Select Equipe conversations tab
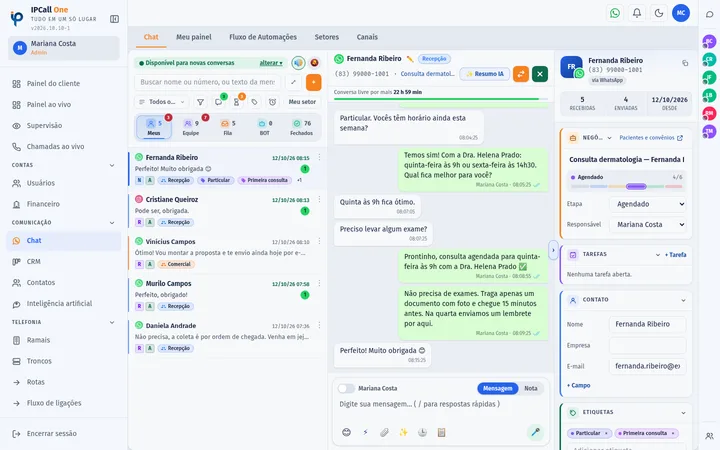 click(x=191, y=128)
